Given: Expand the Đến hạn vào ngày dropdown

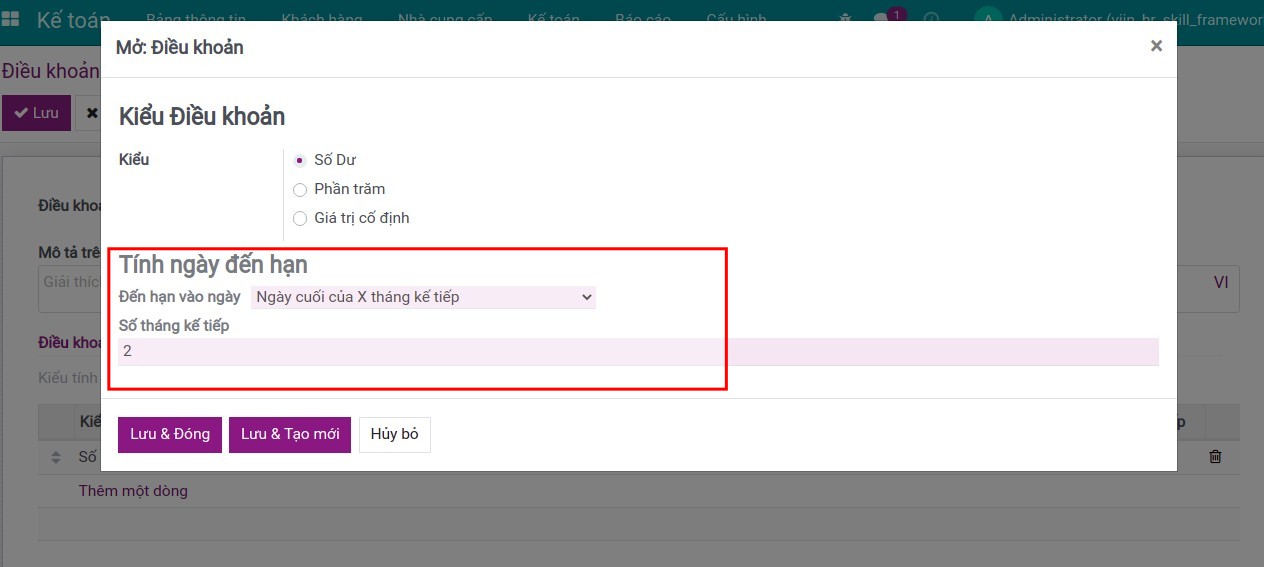Looking at the screenshot, I should [x=423, y=297].
